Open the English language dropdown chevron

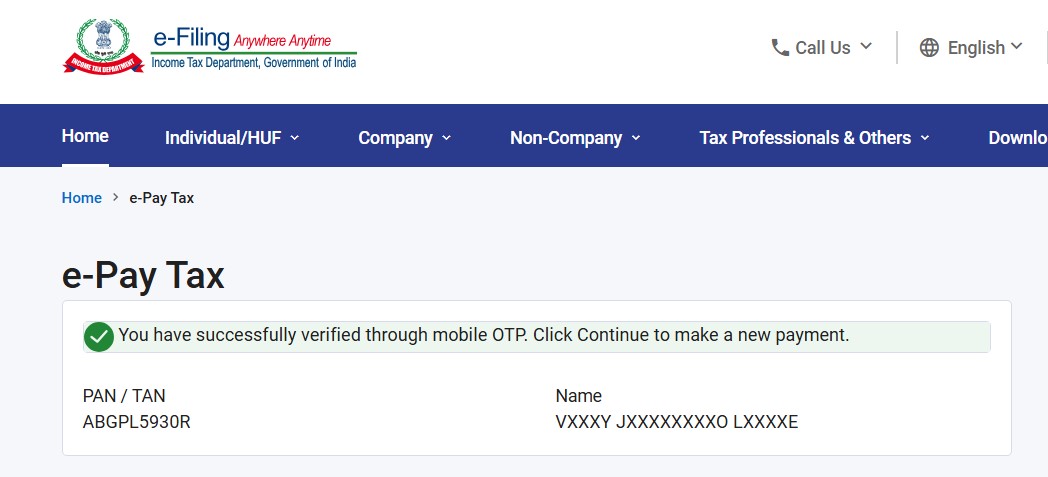pyautogui.click(x=1017, y=46)
